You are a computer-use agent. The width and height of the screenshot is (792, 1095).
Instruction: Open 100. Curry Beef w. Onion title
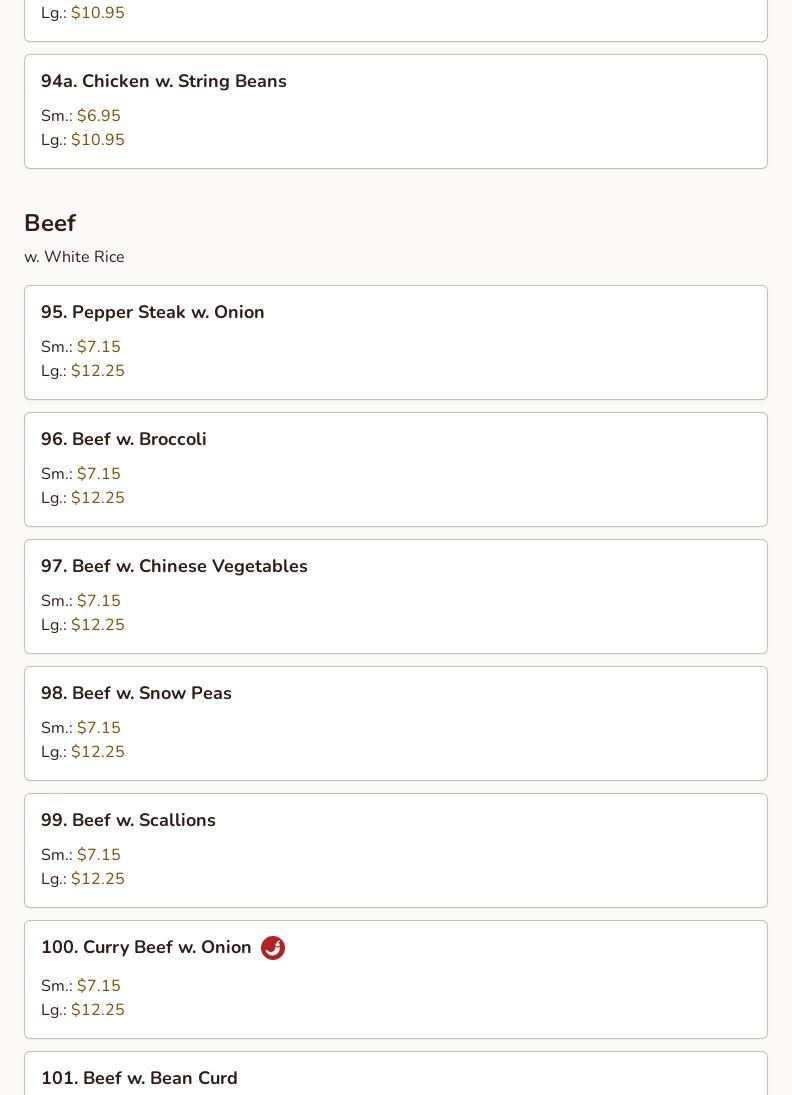[146, 947]
